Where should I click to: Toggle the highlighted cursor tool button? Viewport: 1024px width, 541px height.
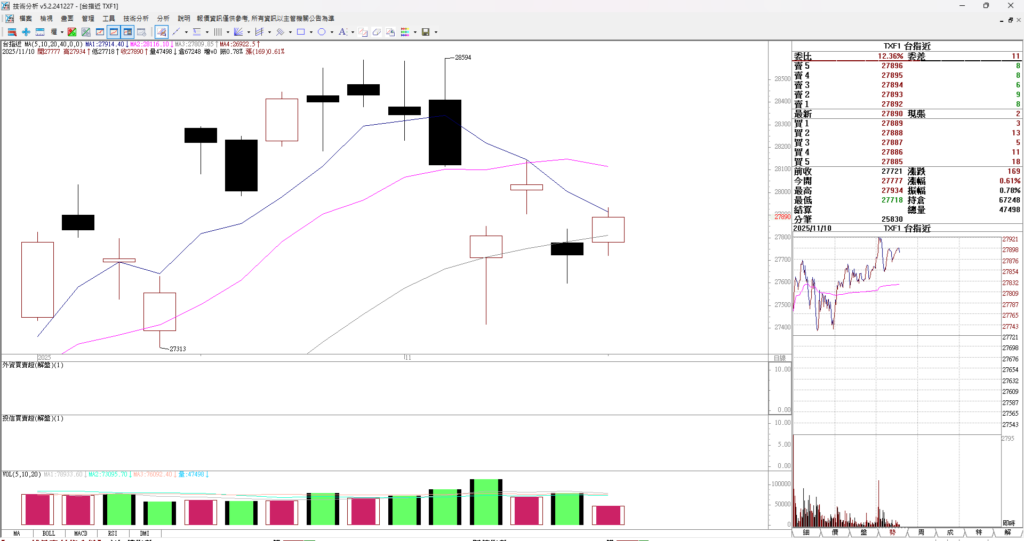[x=161, y=32]
